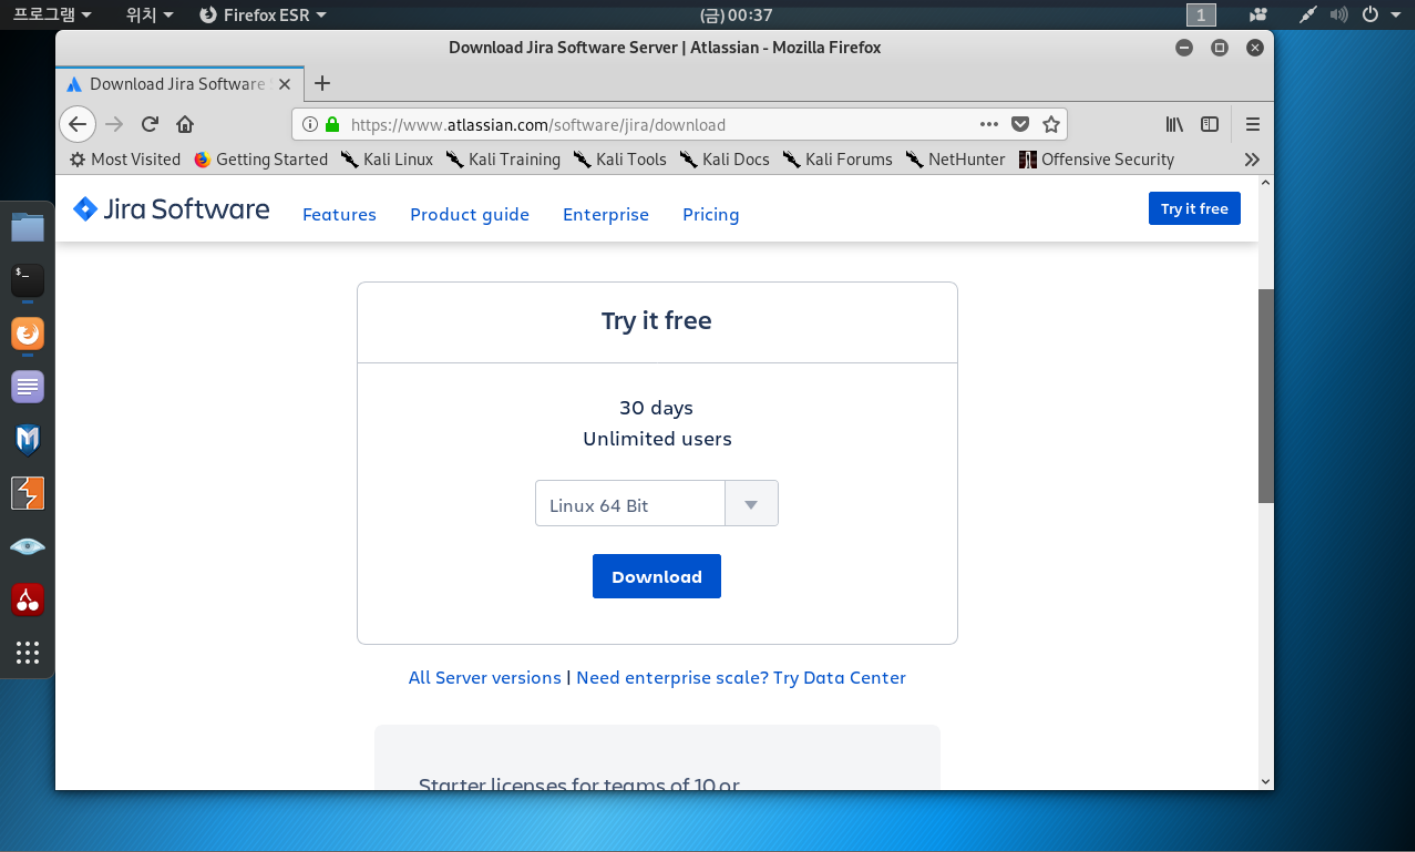
Task: Open the Firefox ESR app menu
Action: click(x=263, y=14)
